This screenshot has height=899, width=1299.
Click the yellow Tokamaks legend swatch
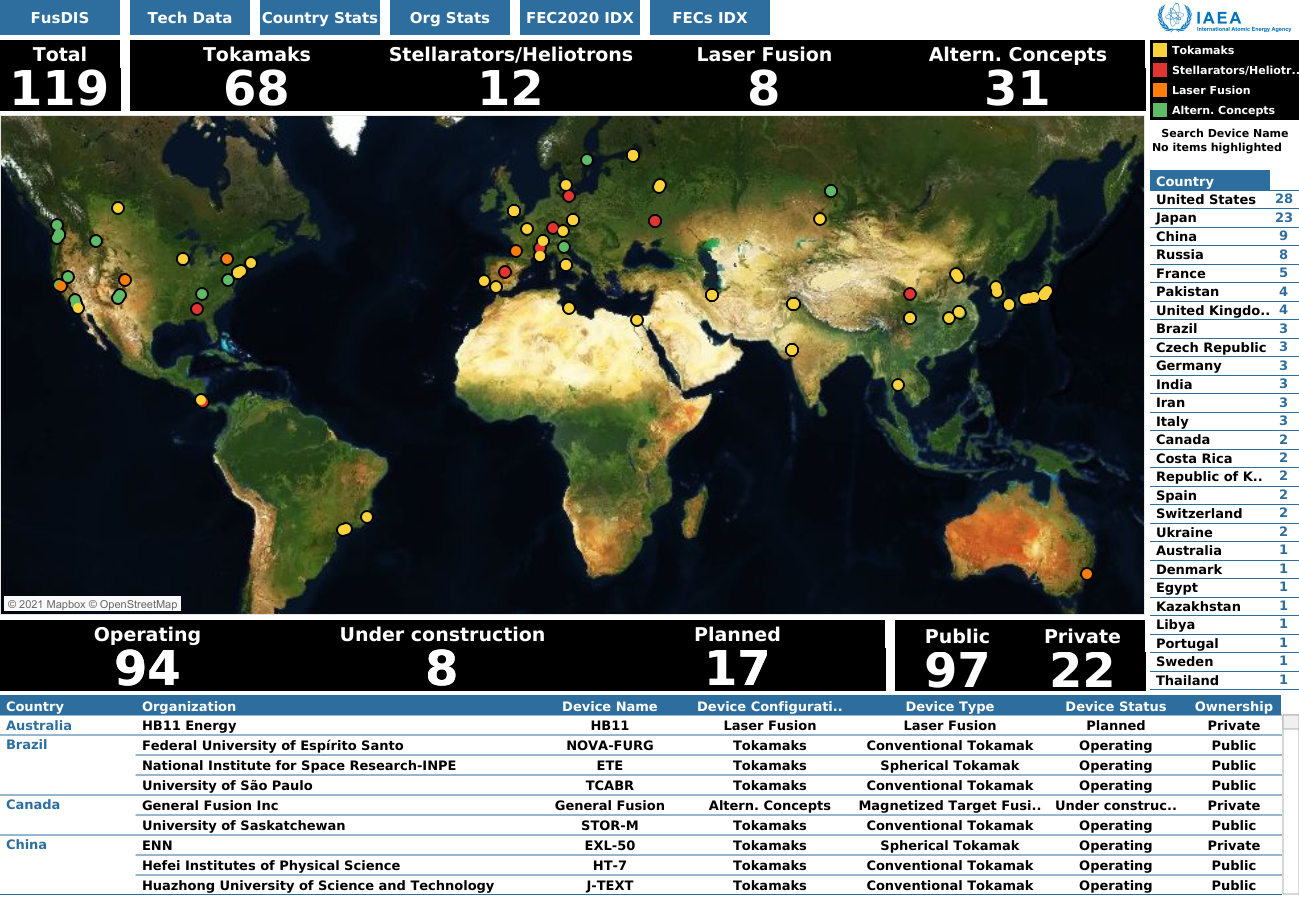click(x=1160, y=50)
